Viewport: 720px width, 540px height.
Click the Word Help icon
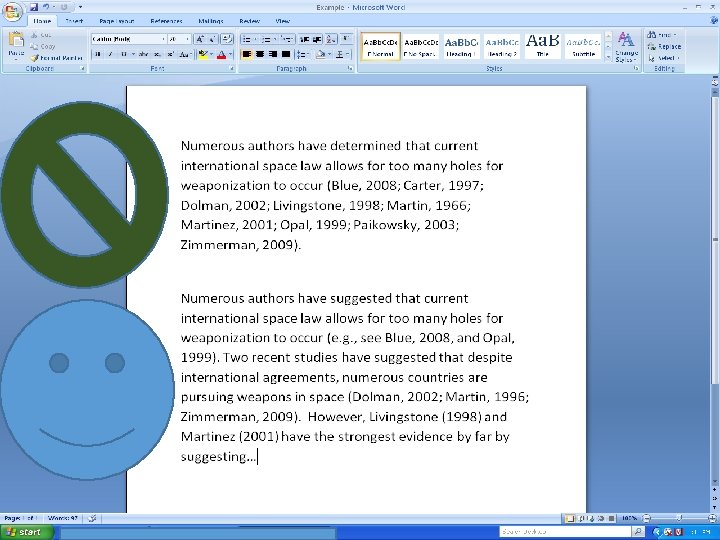tap(714, 21)
